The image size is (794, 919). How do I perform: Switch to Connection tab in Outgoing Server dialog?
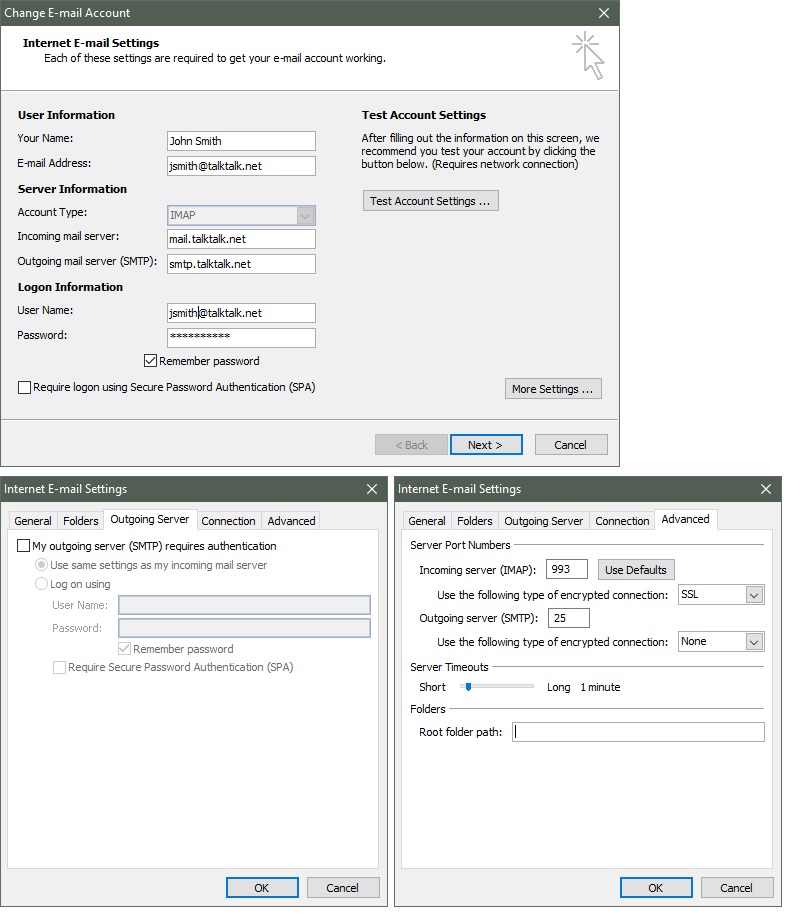click(228, 521)
